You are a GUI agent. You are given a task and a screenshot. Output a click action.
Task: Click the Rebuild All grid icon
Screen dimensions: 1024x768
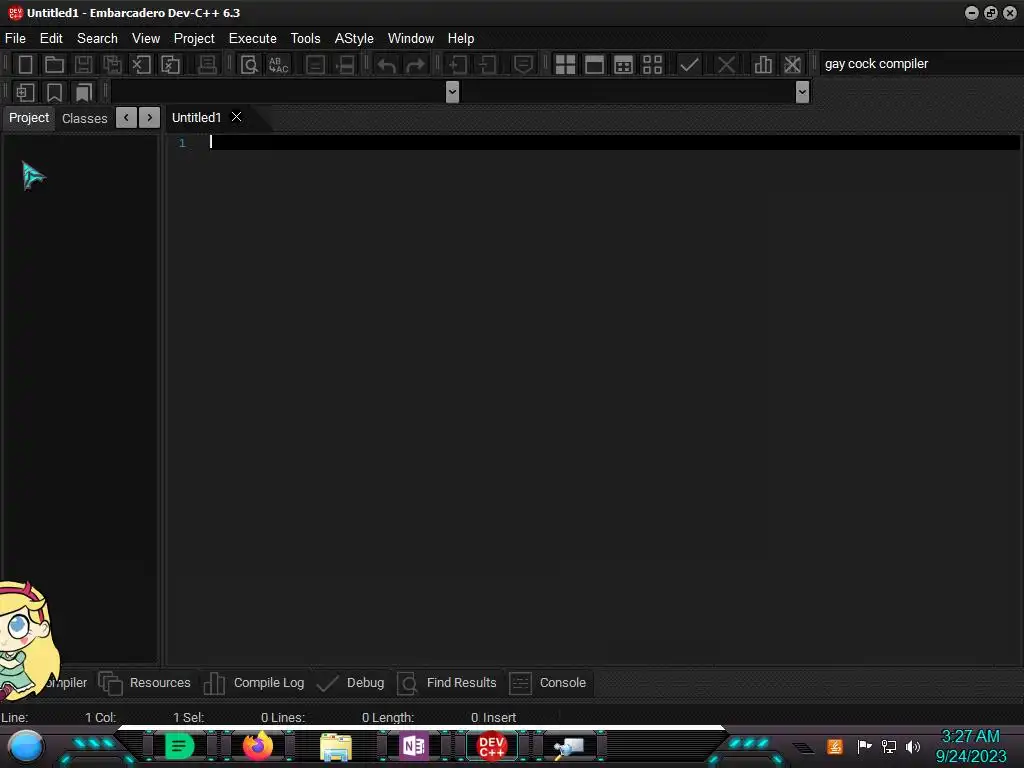coord(652,64)
